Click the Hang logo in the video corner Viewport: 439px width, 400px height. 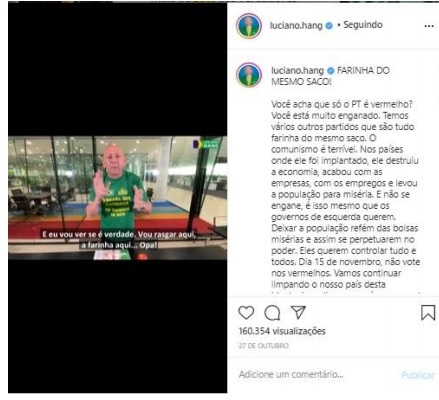206,144
